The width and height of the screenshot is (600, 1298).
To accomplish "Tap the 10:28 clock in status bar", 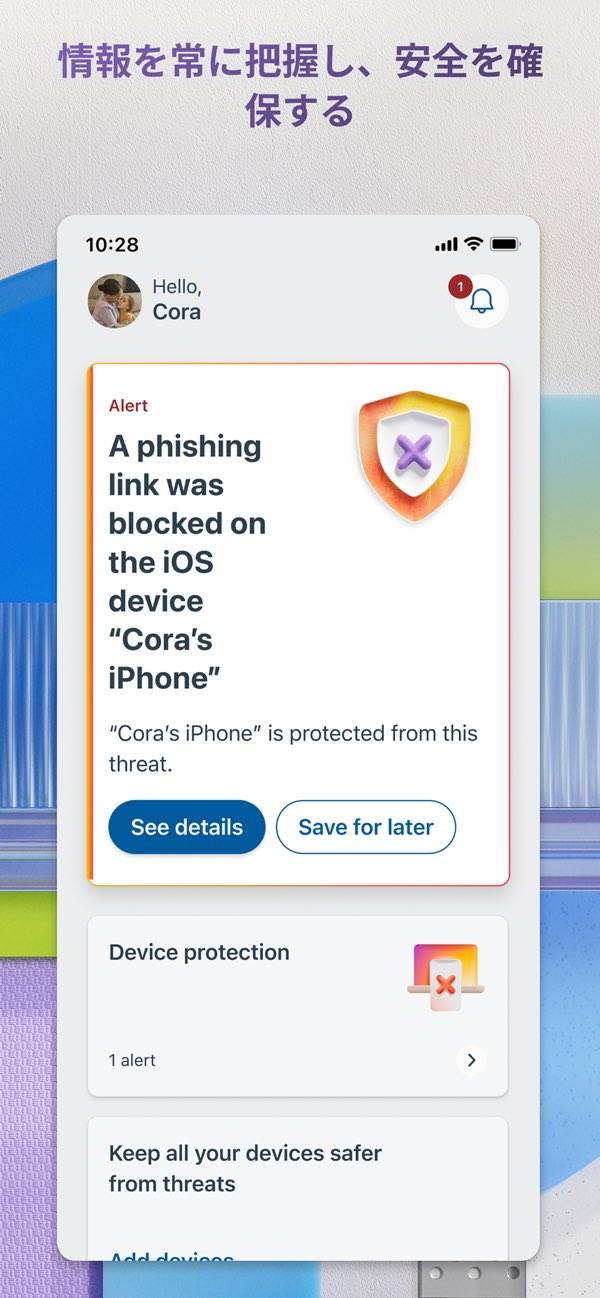I will point(112,244).
